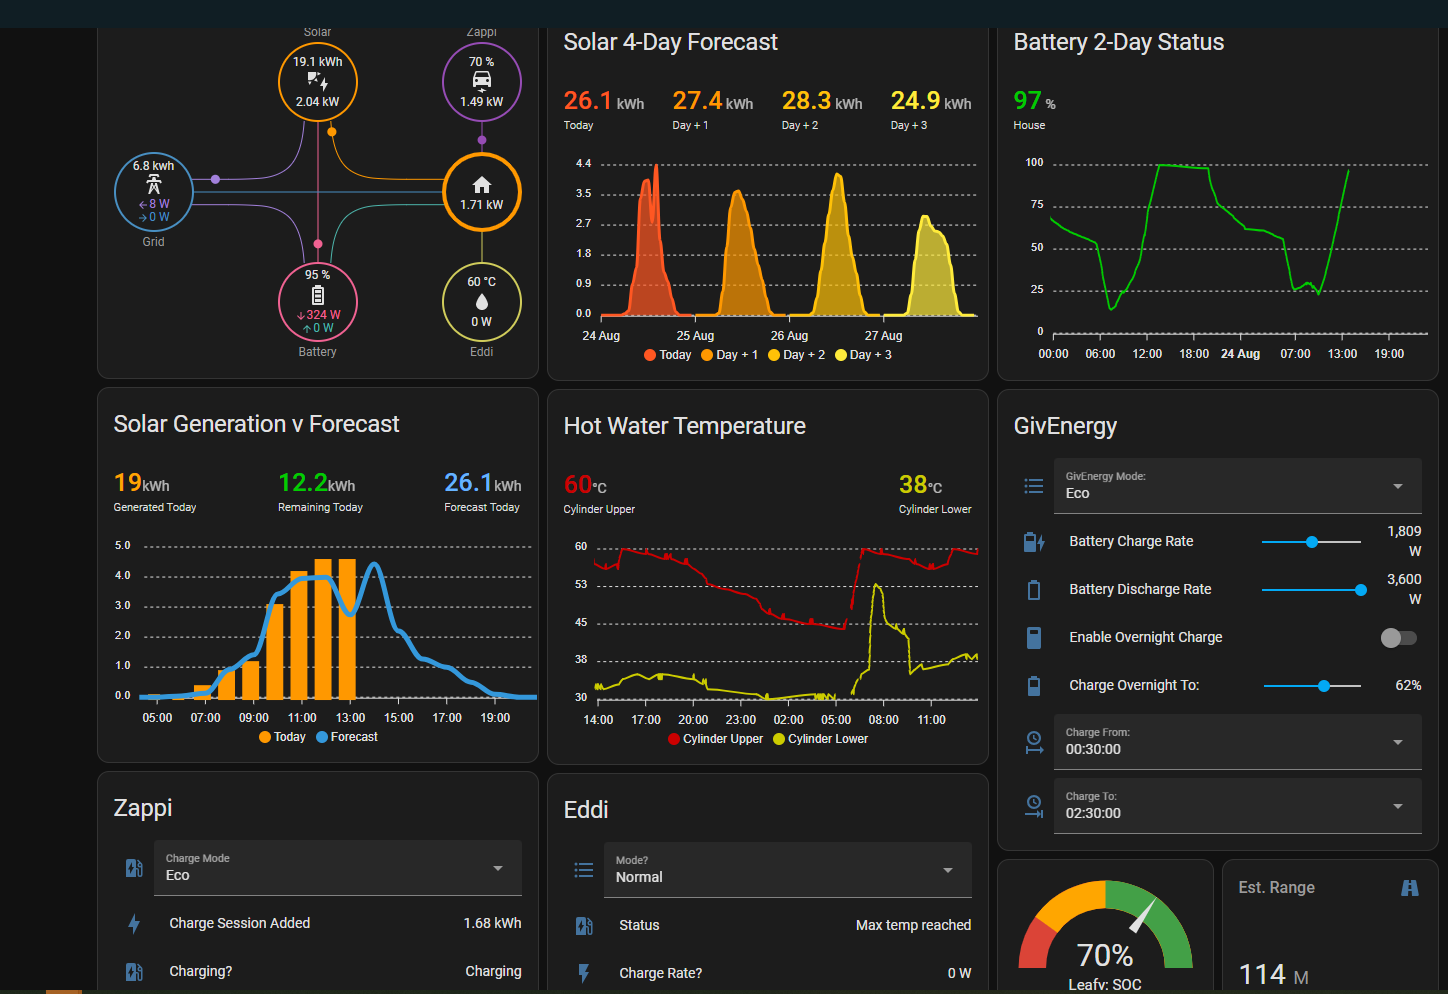Click the Charge Session Added lightning icon

(134, 924)
